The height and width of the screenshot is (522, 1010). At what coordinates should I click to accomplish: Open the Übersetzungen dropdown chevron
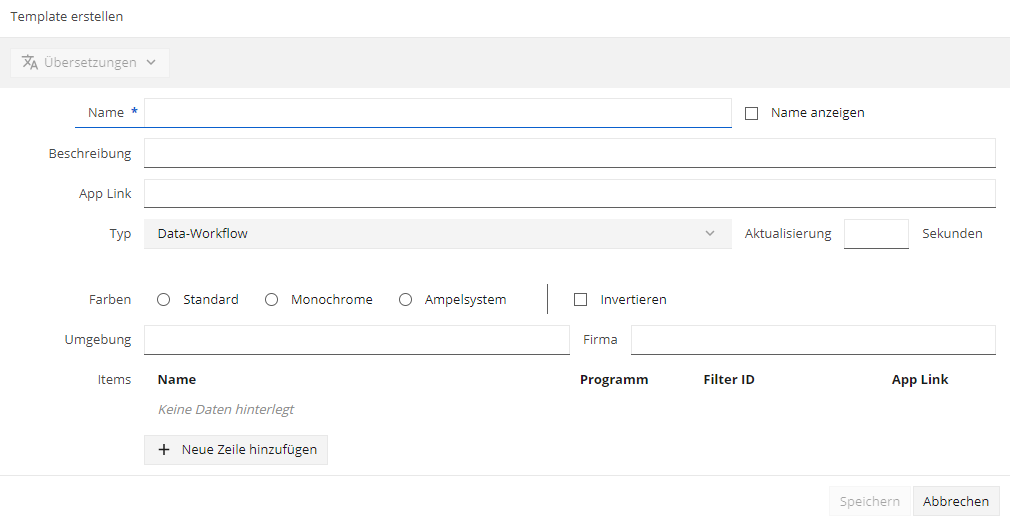(x=151, y=63)
